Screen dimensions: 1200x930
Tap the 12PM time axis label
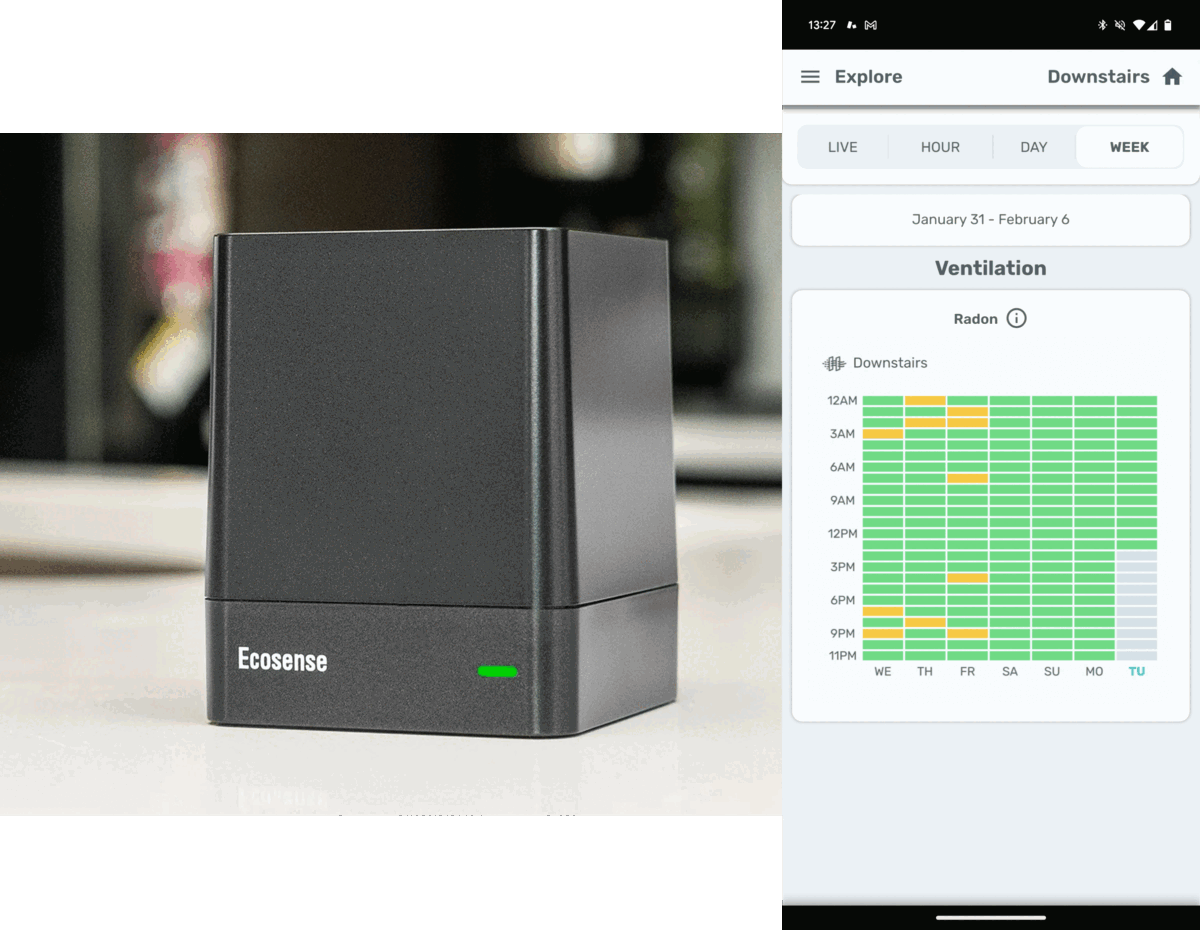pos(842,534)
